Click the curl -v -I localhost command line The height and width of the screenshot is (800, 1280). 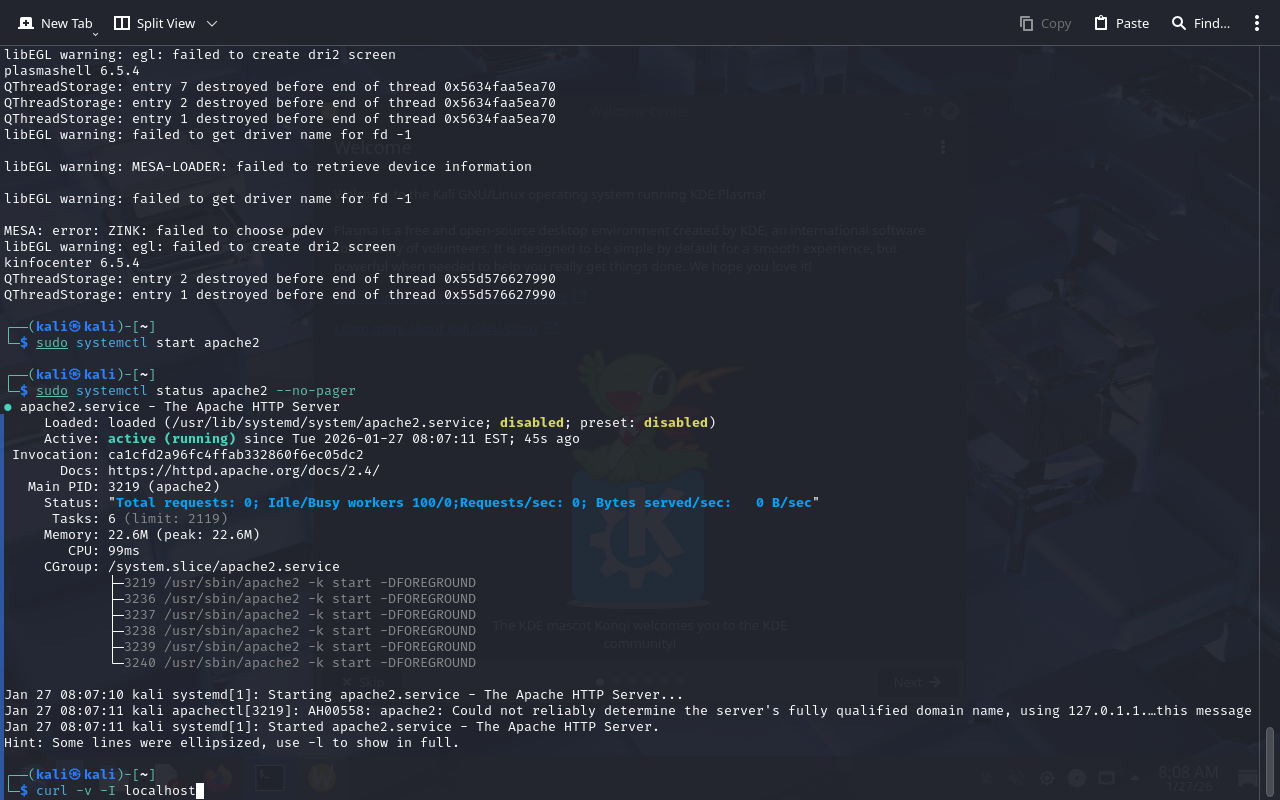pyautogui.click(x=115, y=791)
